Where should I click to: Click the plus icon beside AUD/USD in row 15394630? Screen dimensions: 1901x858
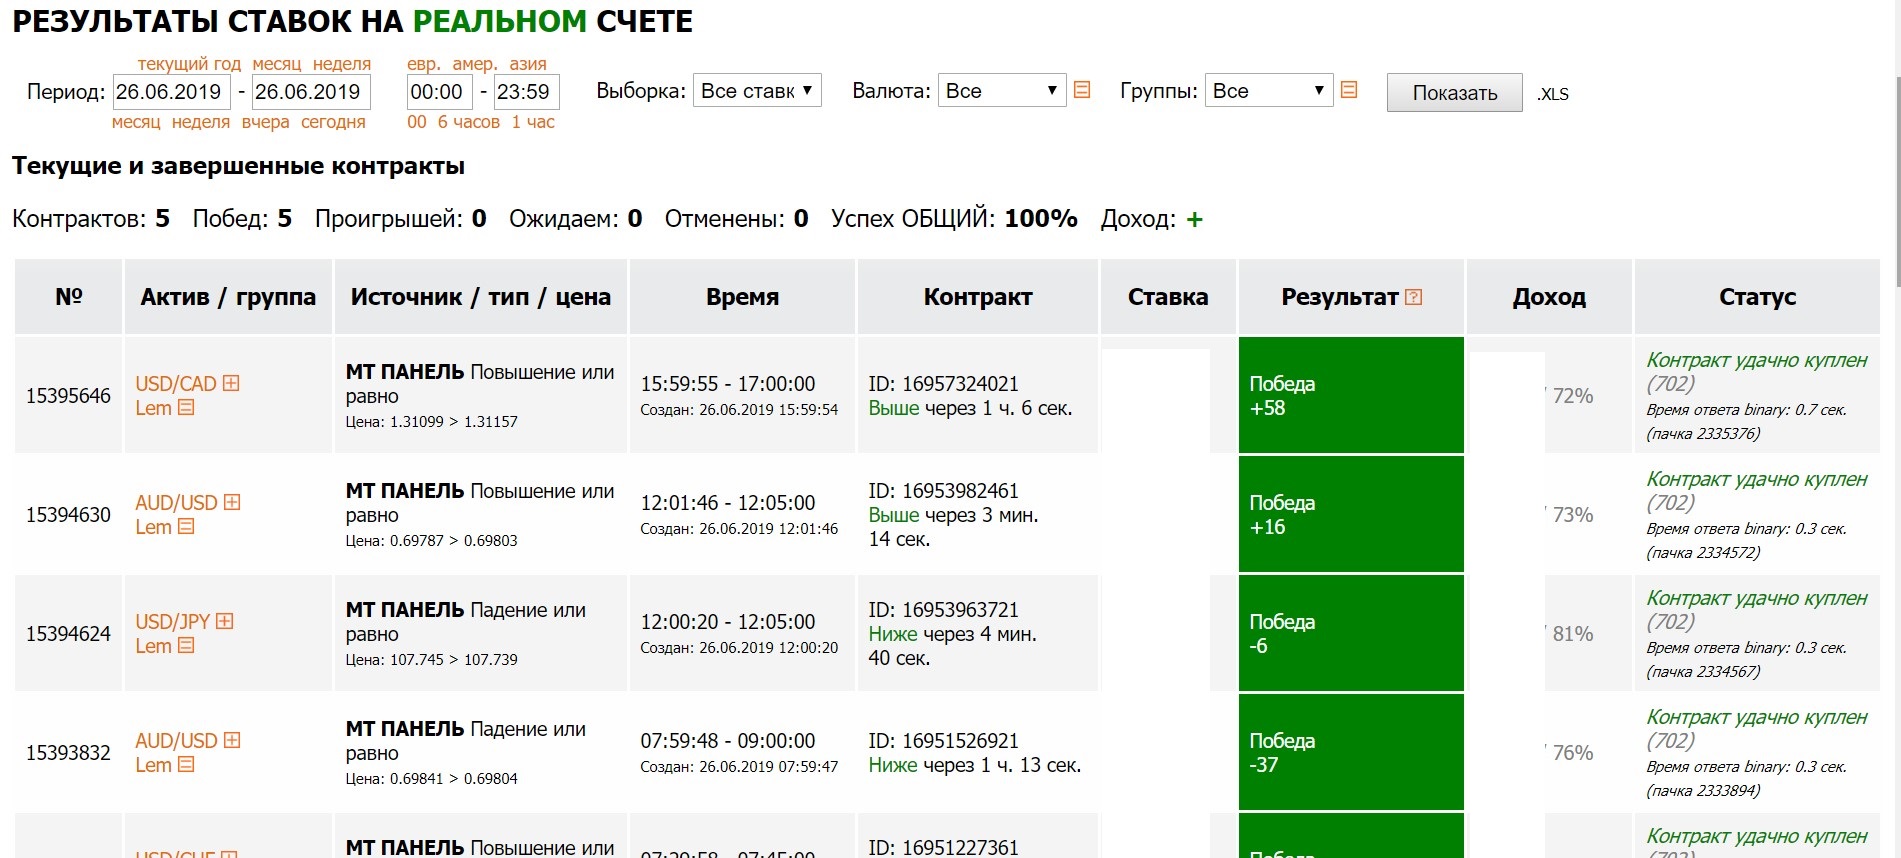pyautogui.click(x=232, y=502)
